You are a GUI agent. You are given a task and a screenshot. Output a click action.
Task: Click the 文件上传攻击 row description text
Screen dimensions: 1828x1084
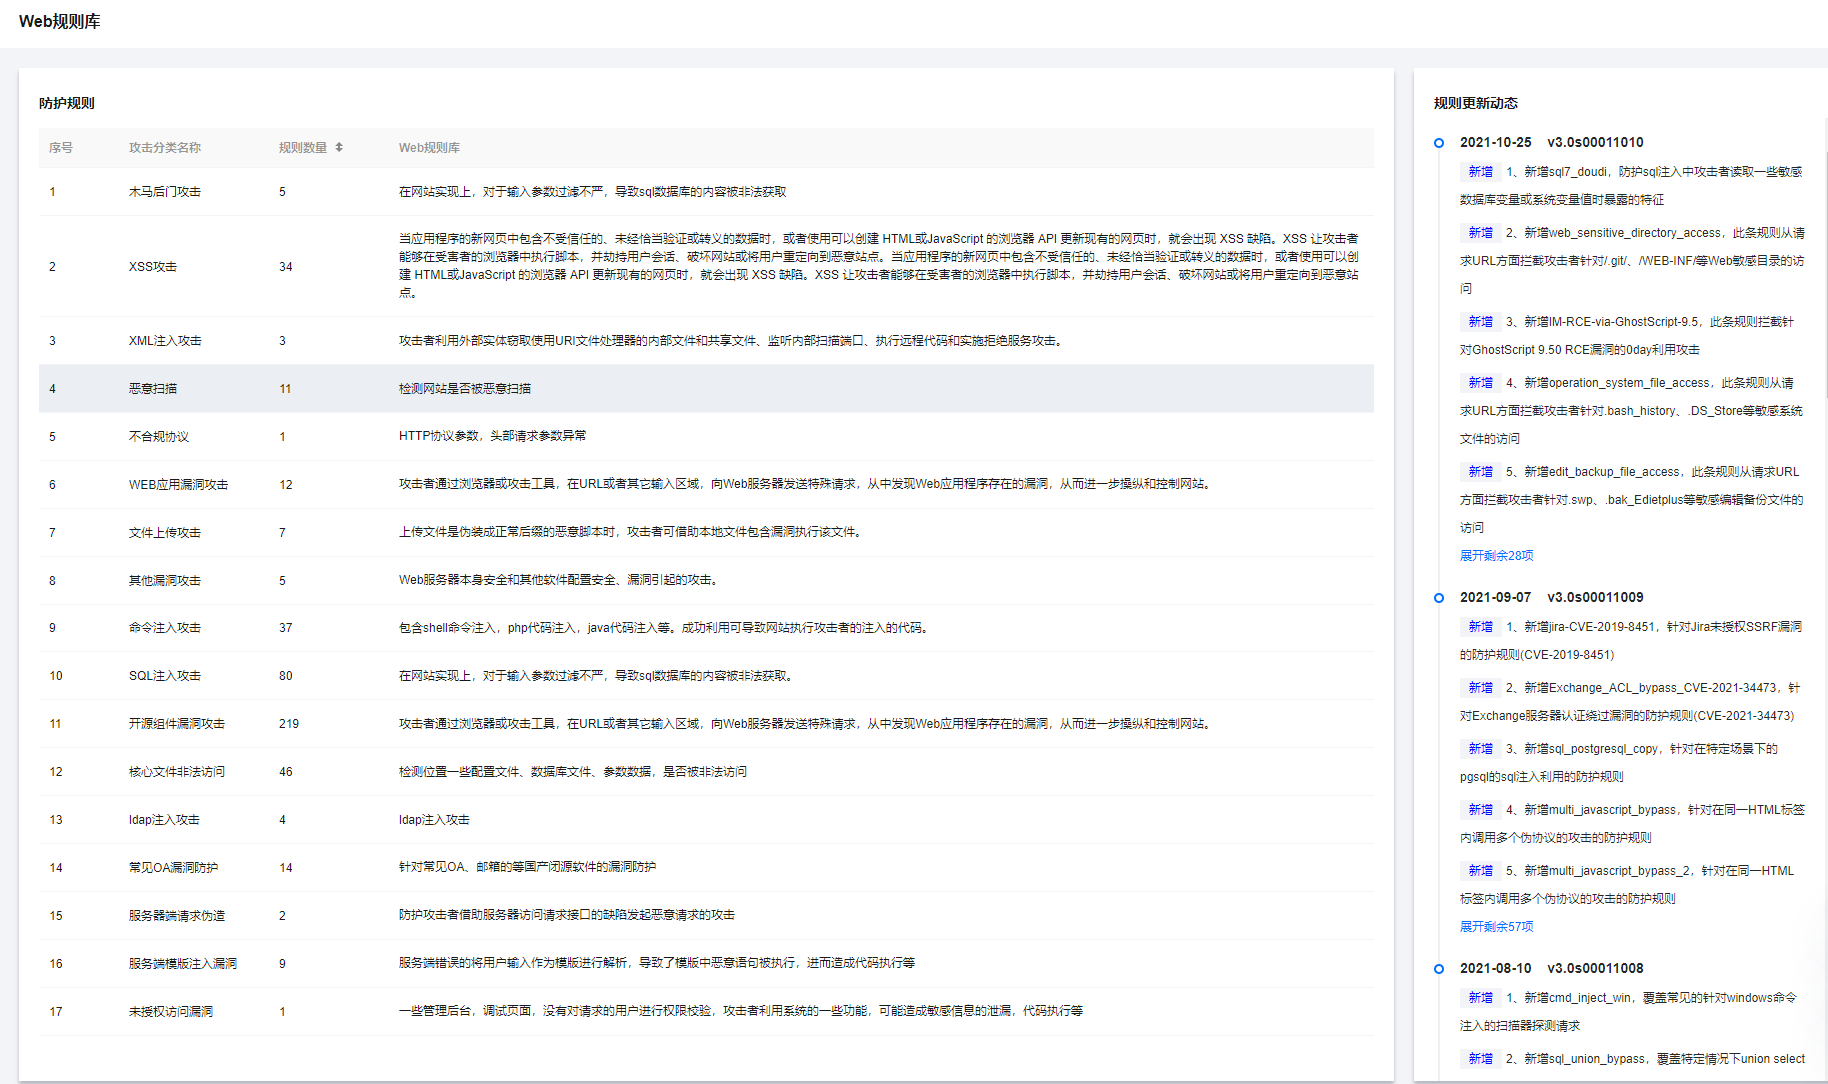[x=633, y=532]
